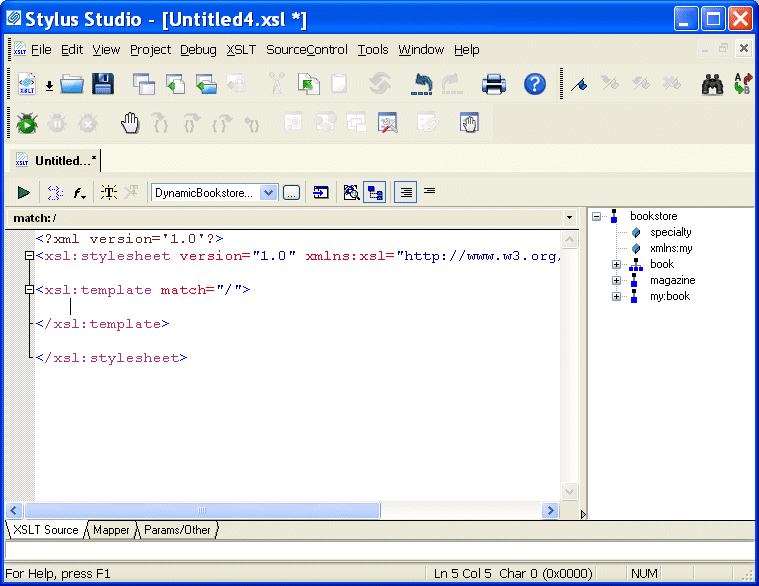Select the specialty attribute in tree
759x586 pixels.
670,232
